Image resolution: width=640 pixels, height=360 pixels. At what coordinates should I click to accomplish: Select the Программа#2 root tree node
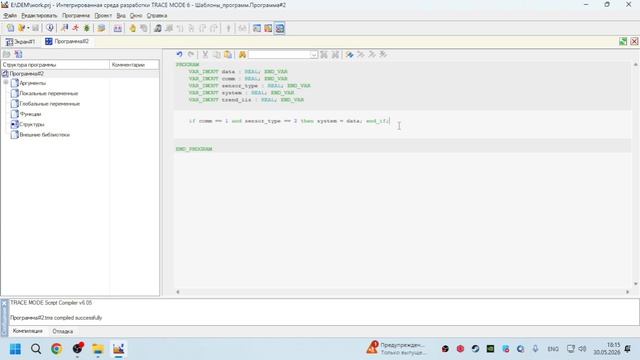(27, 74)
